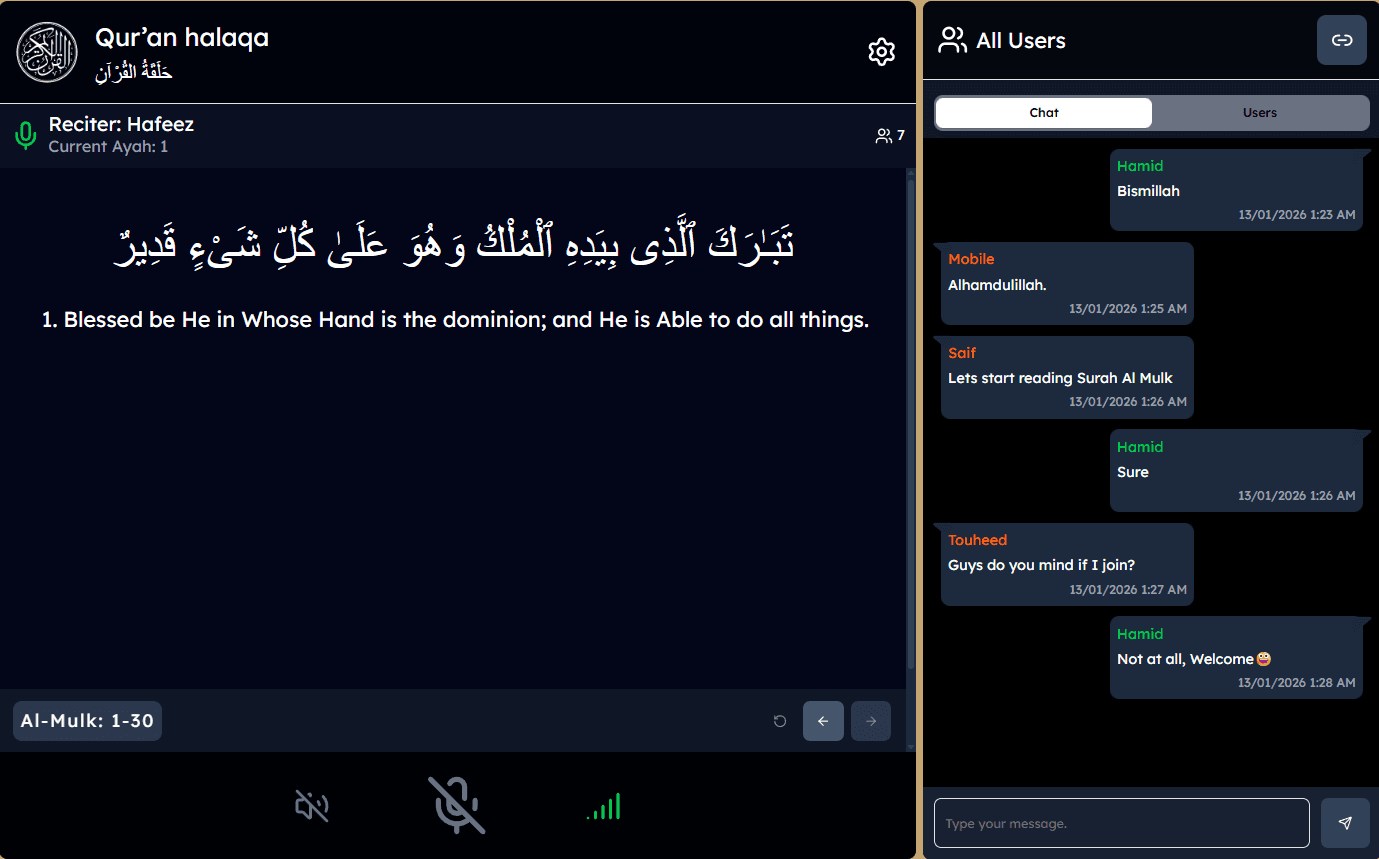Open the Al-Mulk: 1-30 surah selector
Viewport: 1379px width, 859px height.
pos(86,720)
